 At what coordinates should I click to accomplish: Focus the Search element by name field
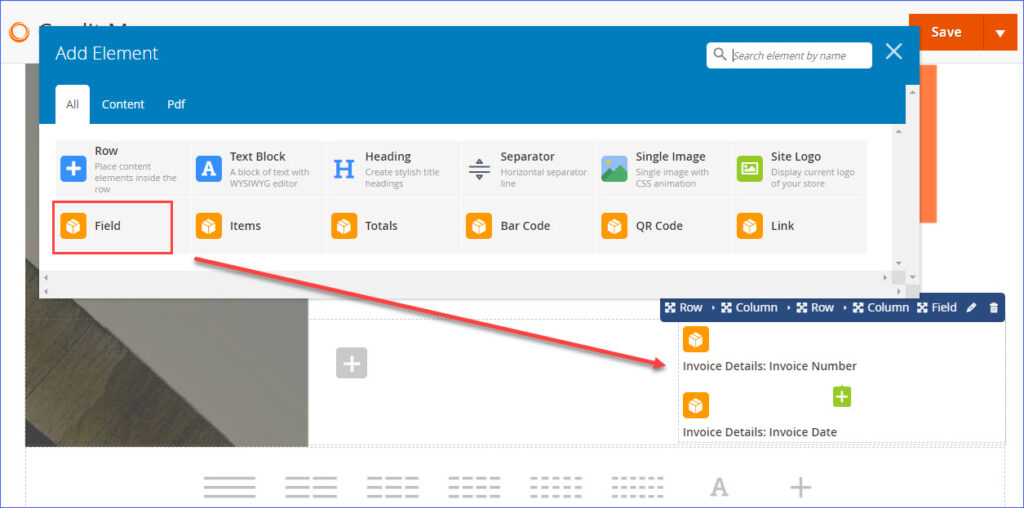789,56
